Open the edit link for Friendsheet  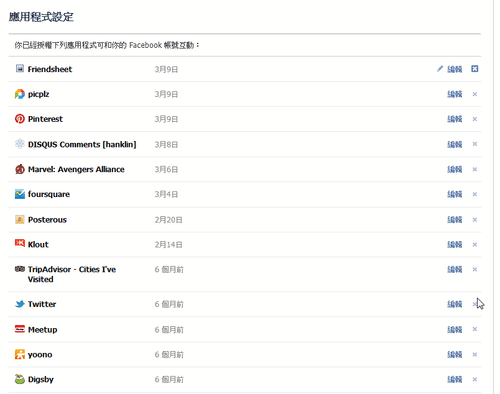click(x=455, y=69)
